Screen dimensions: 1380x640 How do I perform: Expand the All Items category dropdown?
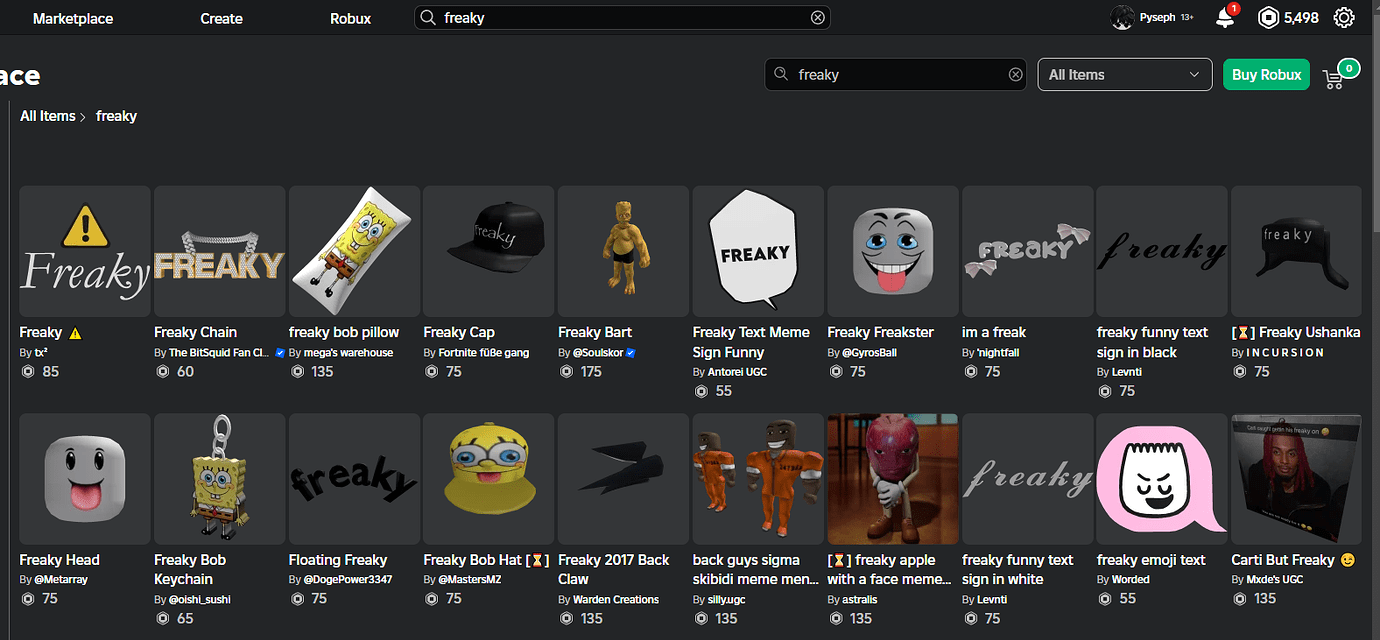point(1124,75)
